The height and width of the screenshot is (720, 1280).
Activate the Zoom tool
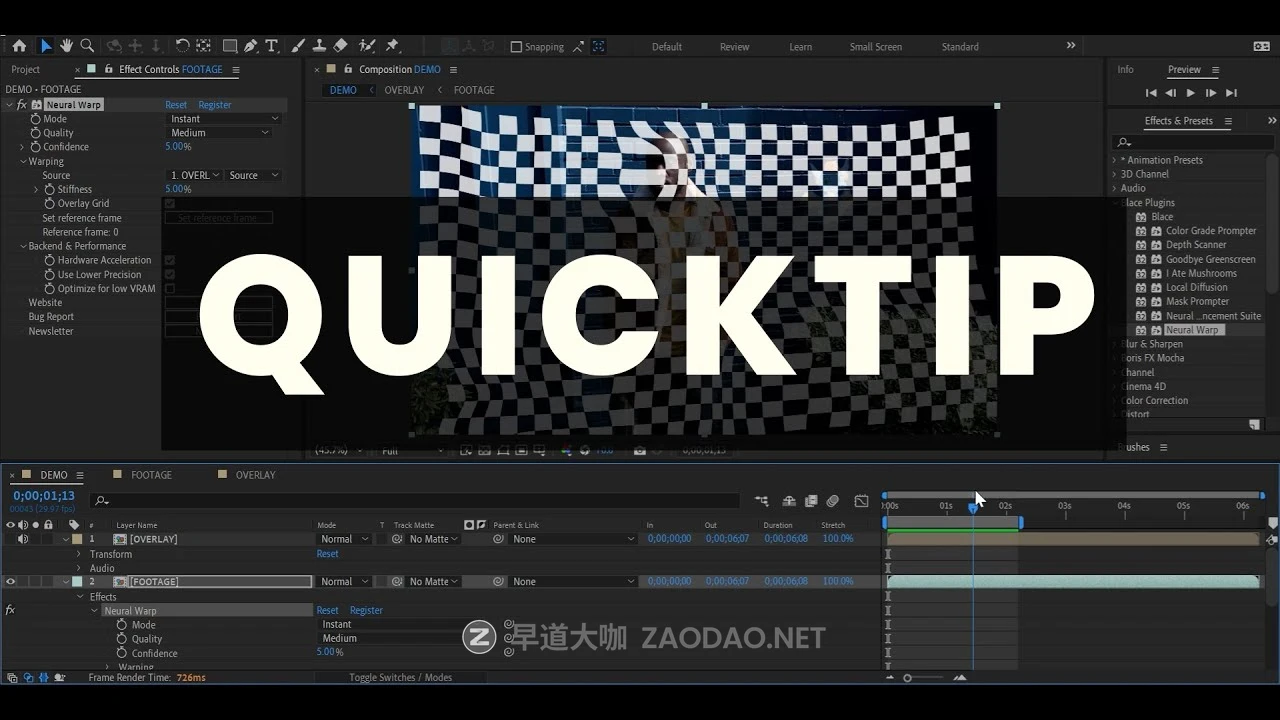coord(86,46)
